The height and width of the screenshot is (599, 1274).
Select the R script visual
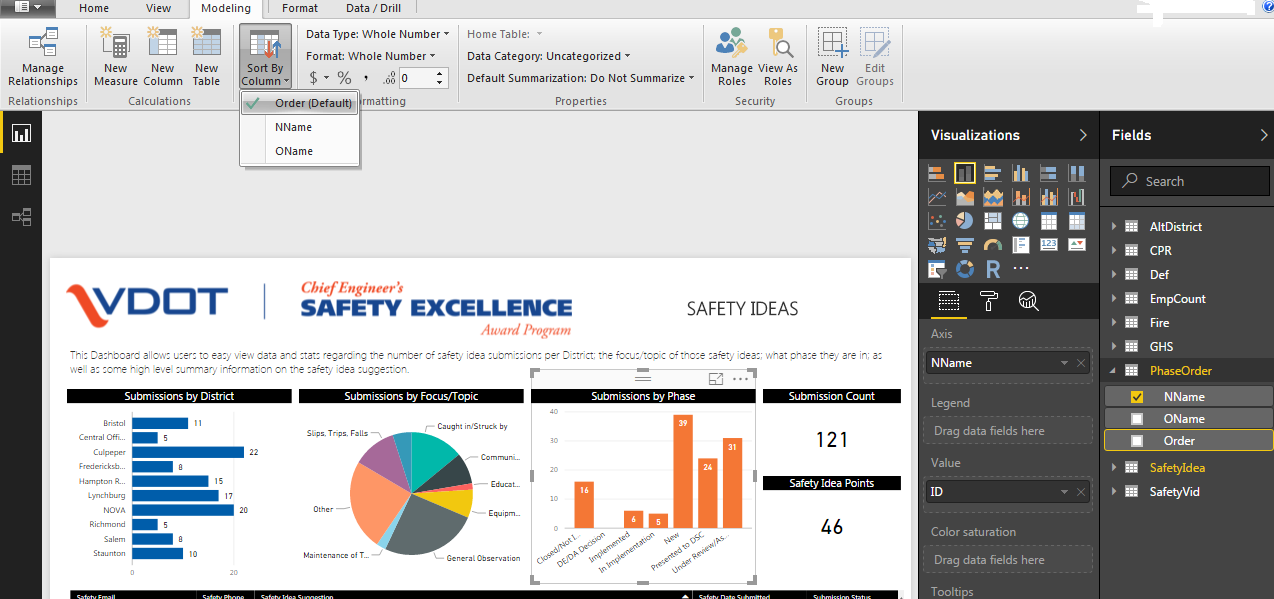pyautogui.click(x=993, y=269)
